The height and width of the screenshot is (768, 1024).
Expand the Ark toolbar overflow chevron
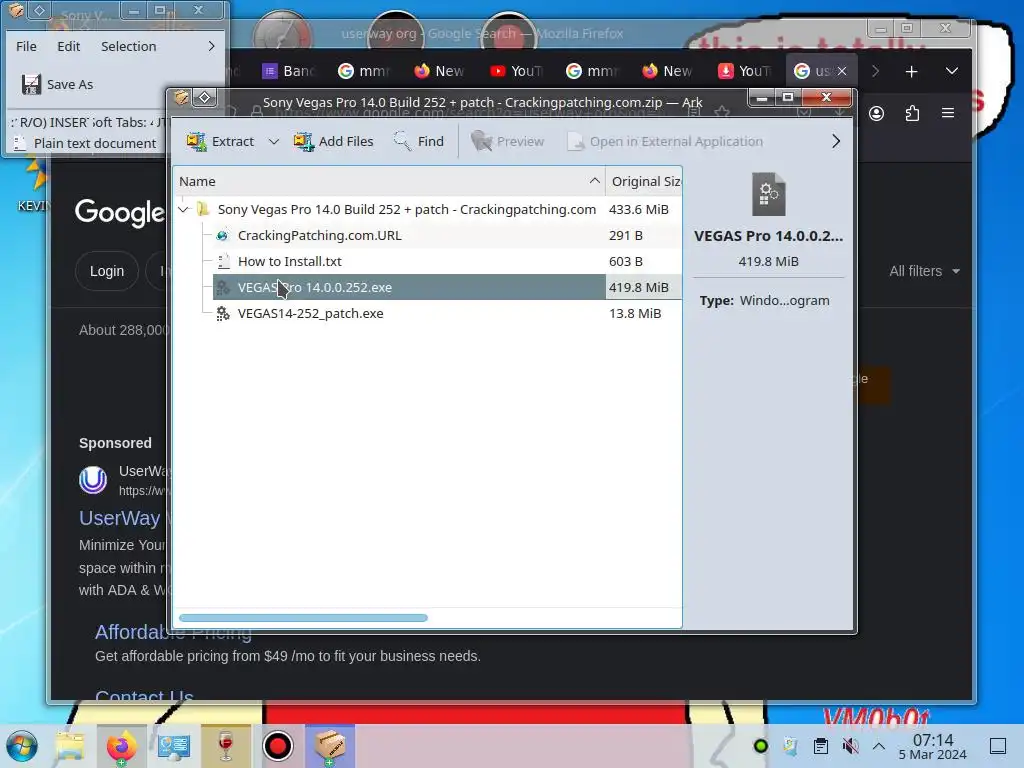pyautogui.click(x=835, y=141)
